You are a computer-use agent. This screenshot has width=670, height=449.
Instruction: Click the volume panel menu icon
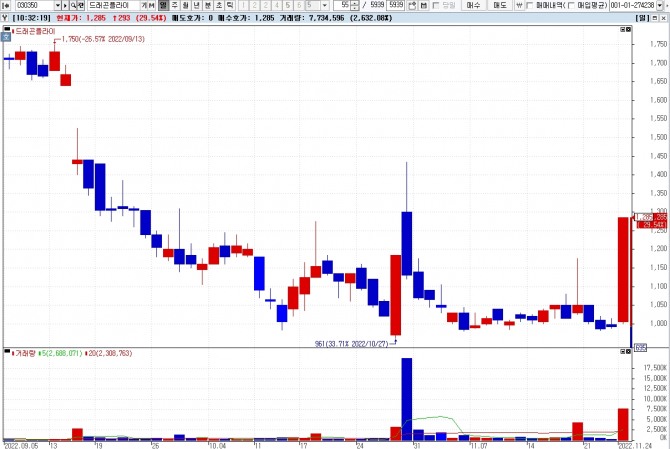tap(7, 351)
